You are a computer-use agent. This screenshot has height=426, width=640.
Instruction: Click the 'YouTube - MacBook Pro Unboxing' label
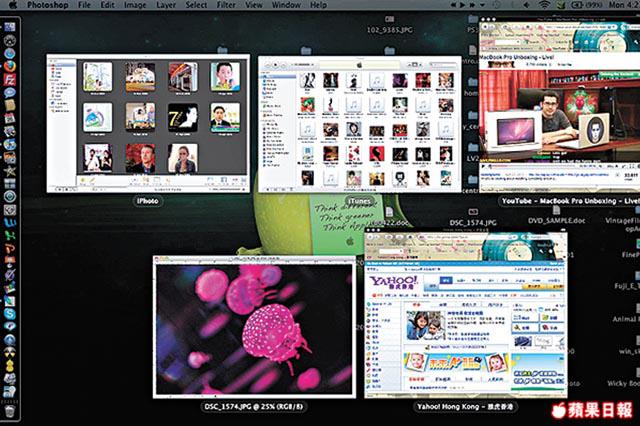coord(569,201)
